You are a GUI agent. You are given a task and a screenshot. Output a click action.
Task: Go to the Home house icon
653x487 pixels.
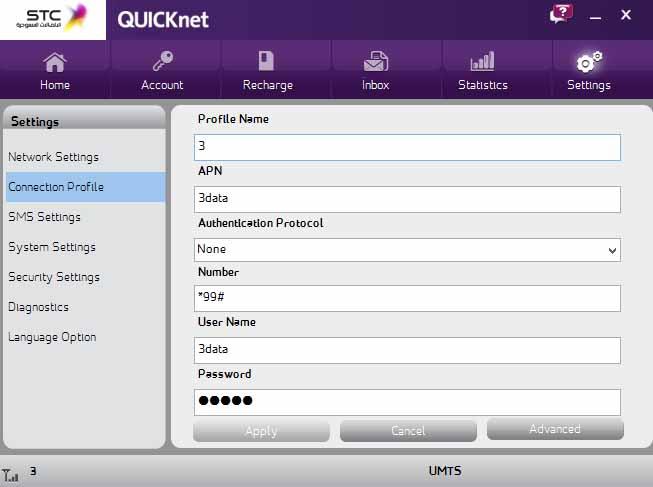(x=55, y=62)
